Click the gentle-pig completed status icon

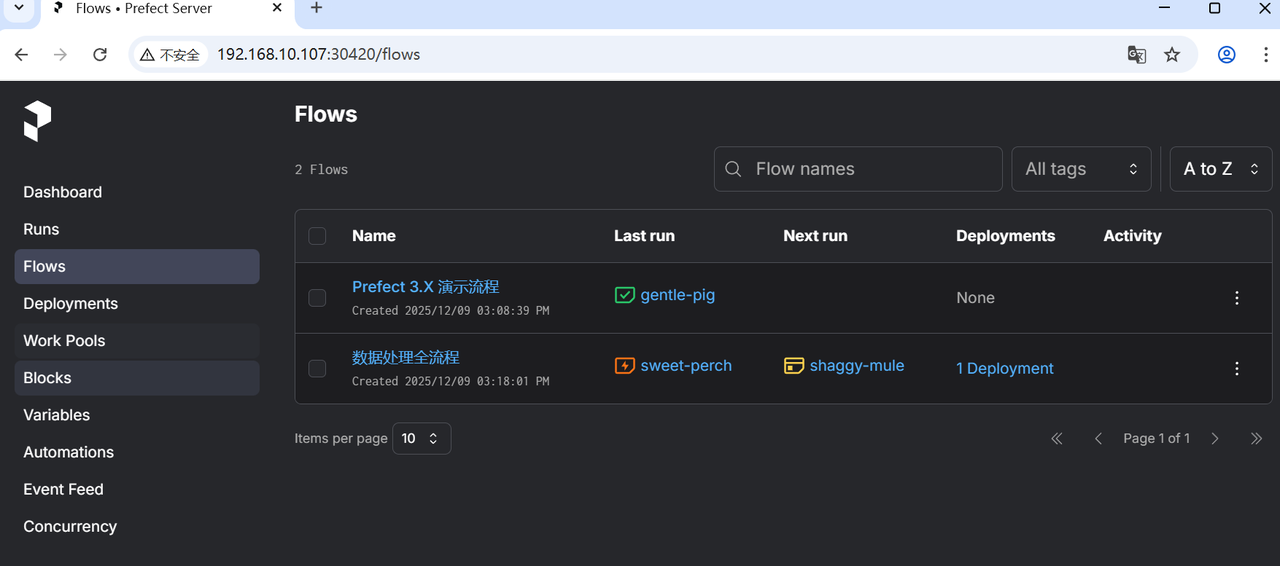click(x=625, y=295)
